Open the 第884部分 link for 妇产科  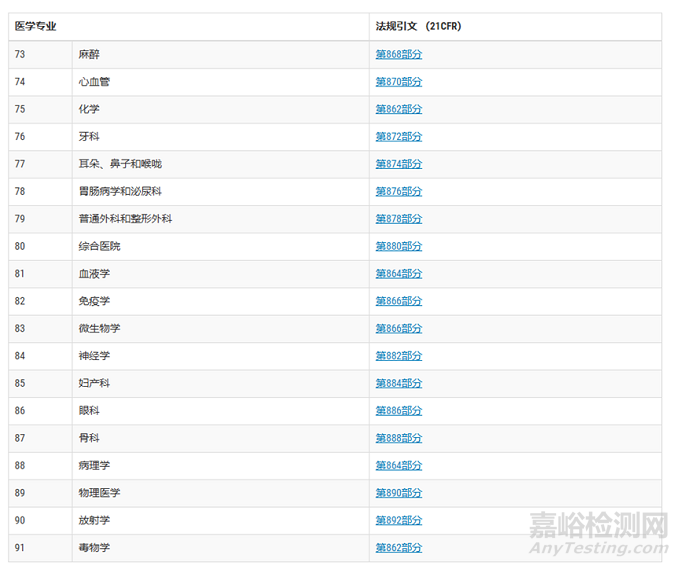[x=398, y=383]
